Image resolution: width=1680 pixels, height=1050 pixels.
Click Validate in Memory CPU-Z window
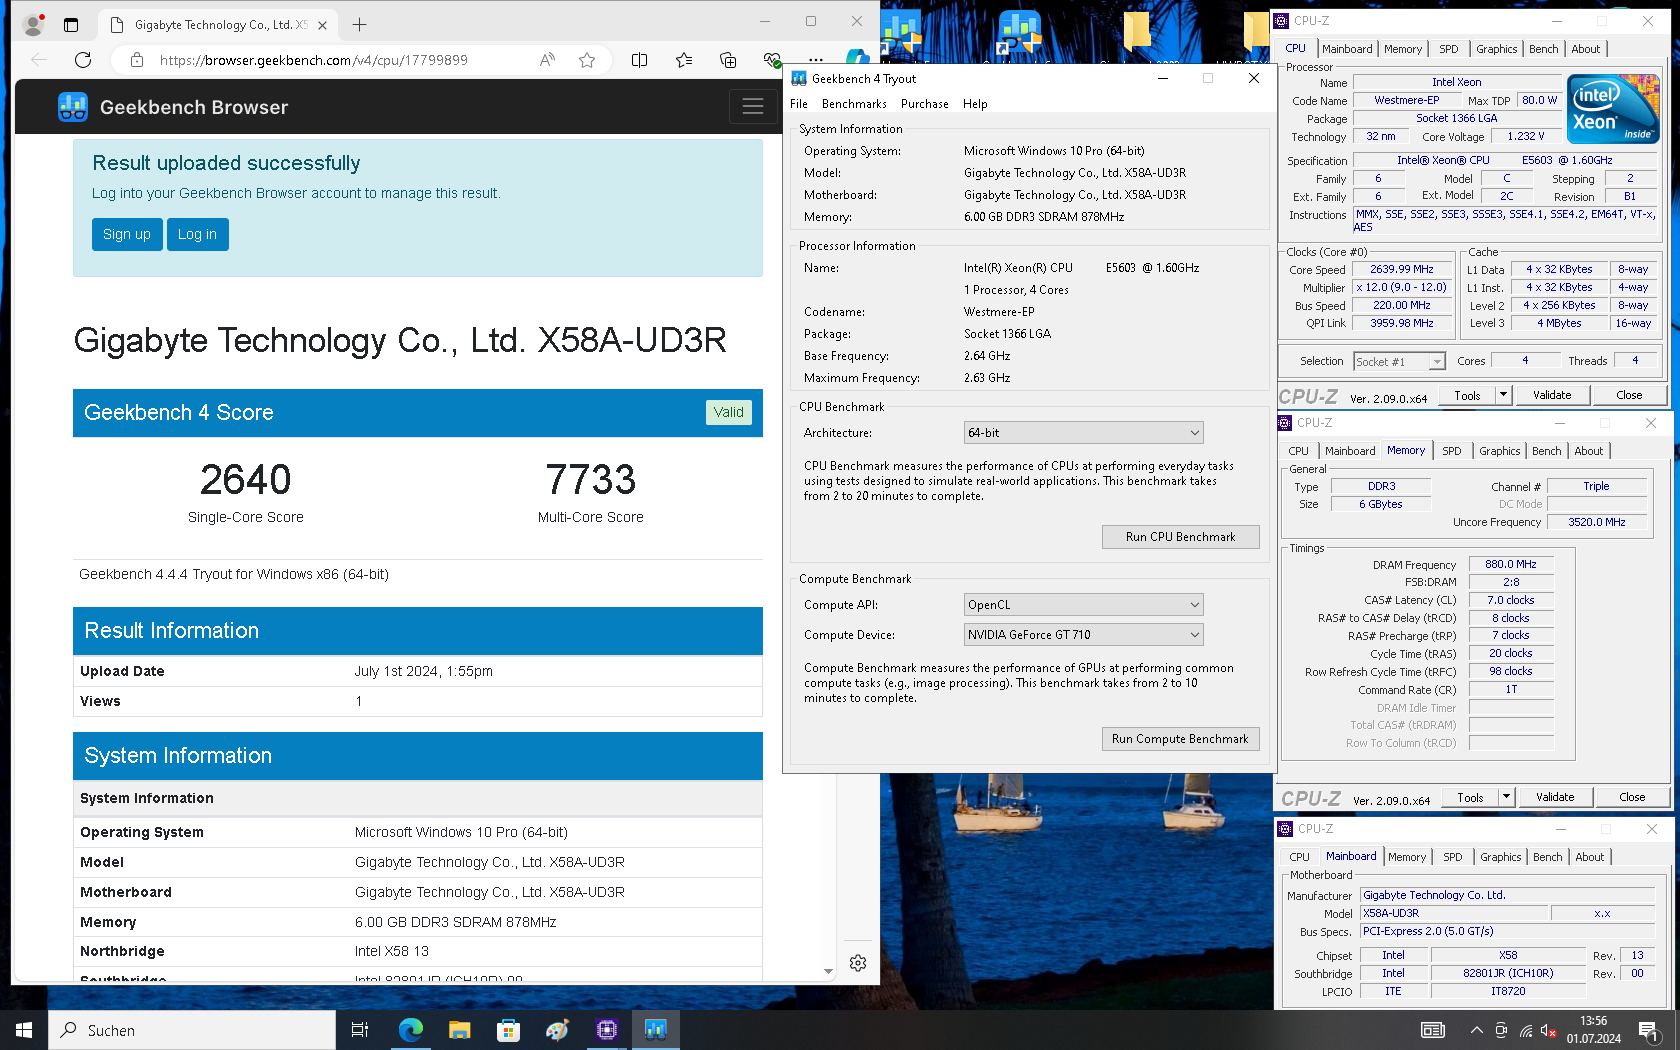point(1555,797)
